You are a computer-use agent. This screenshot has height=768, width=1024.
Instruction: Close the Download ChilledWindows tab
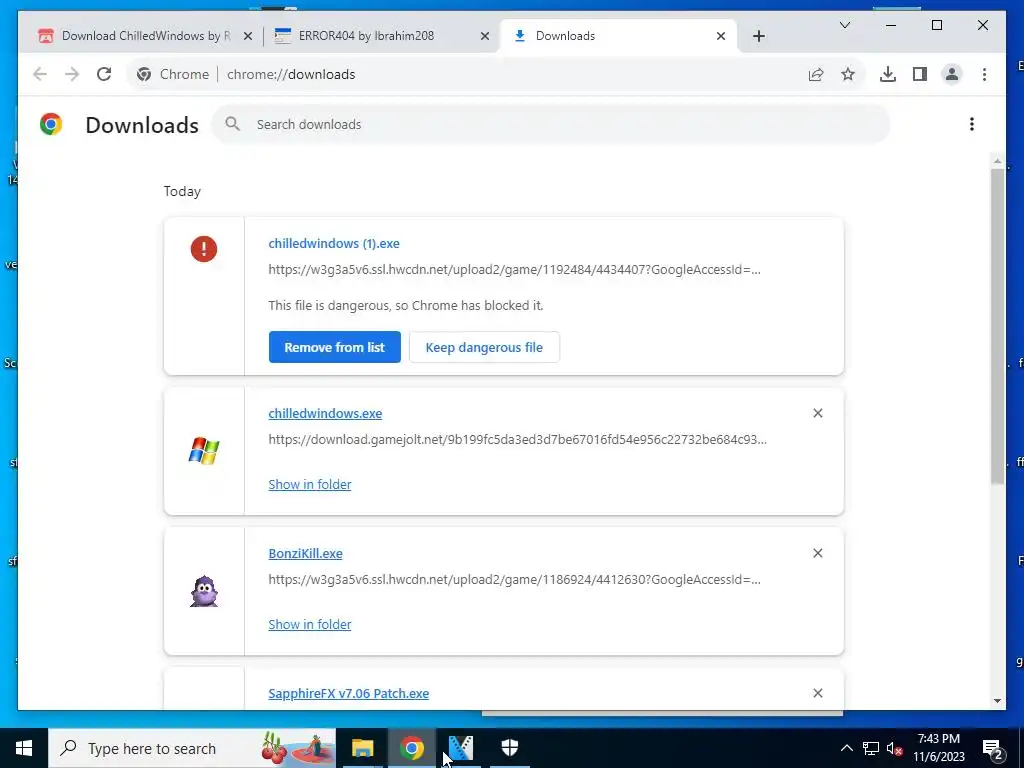[248, 36]
